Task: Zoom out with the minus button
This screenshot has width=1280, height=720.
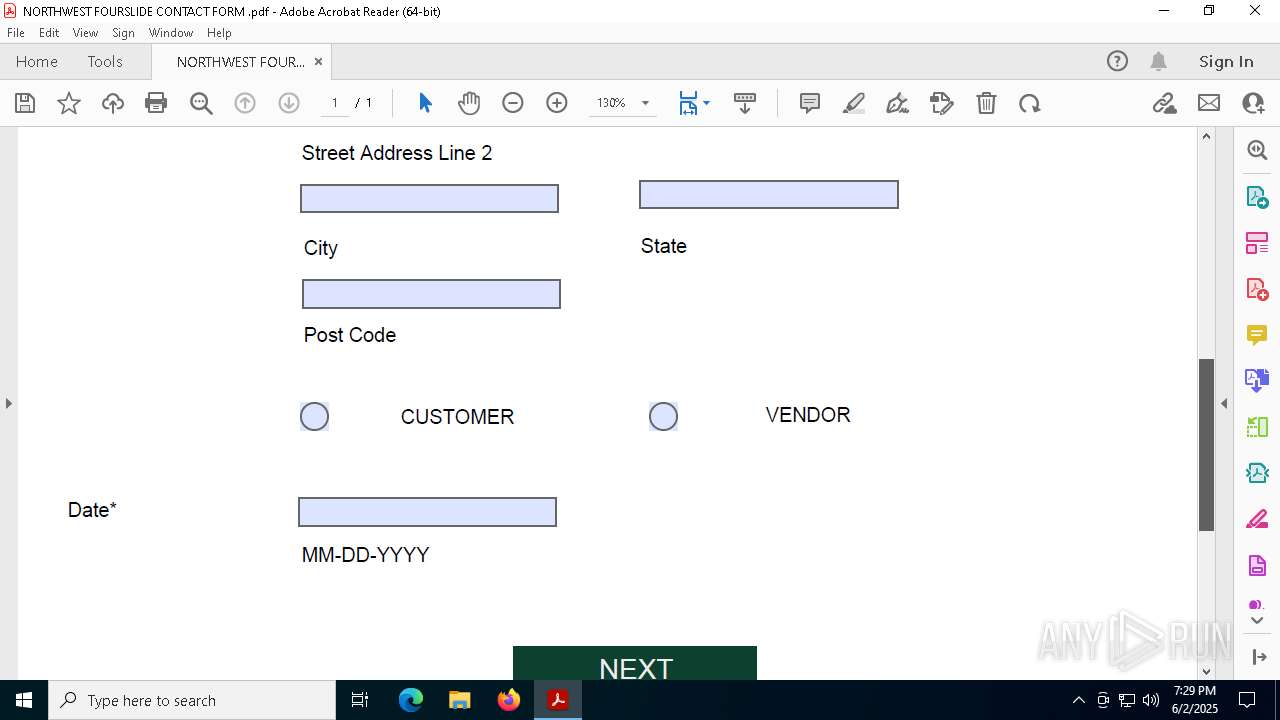Action: 513,103
